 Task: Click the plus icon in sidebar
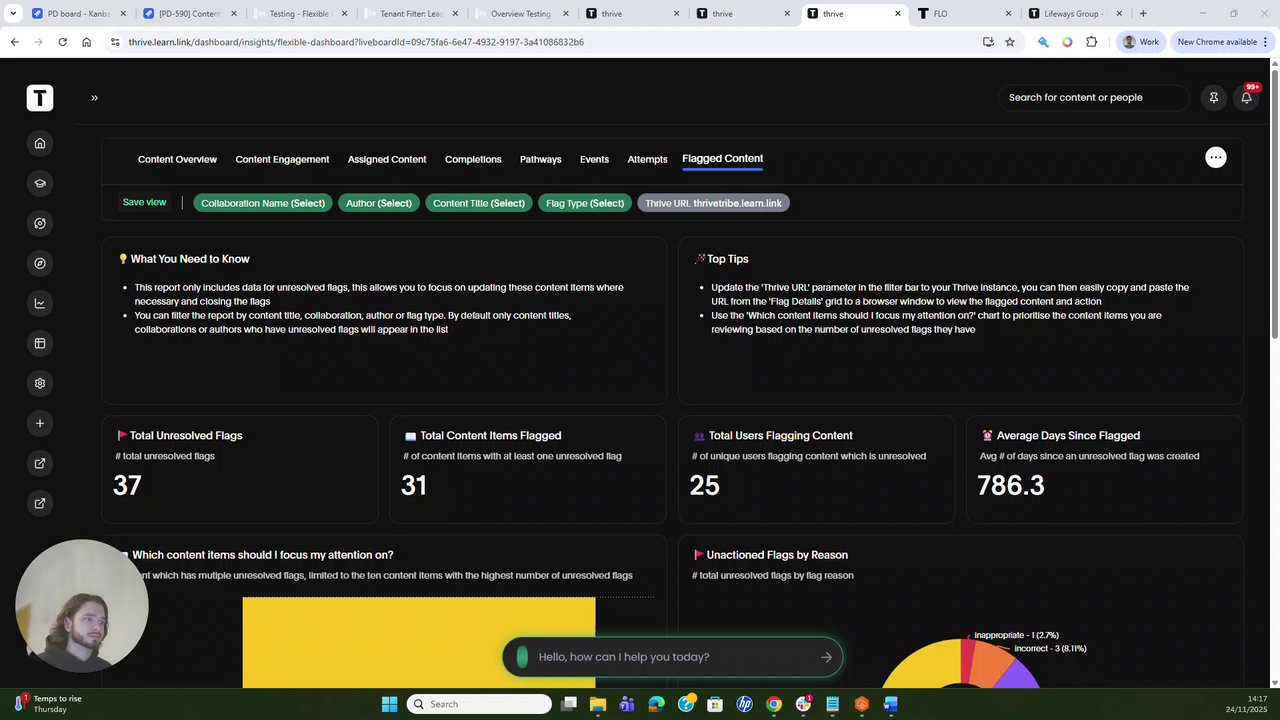click(x=40, y=423)
